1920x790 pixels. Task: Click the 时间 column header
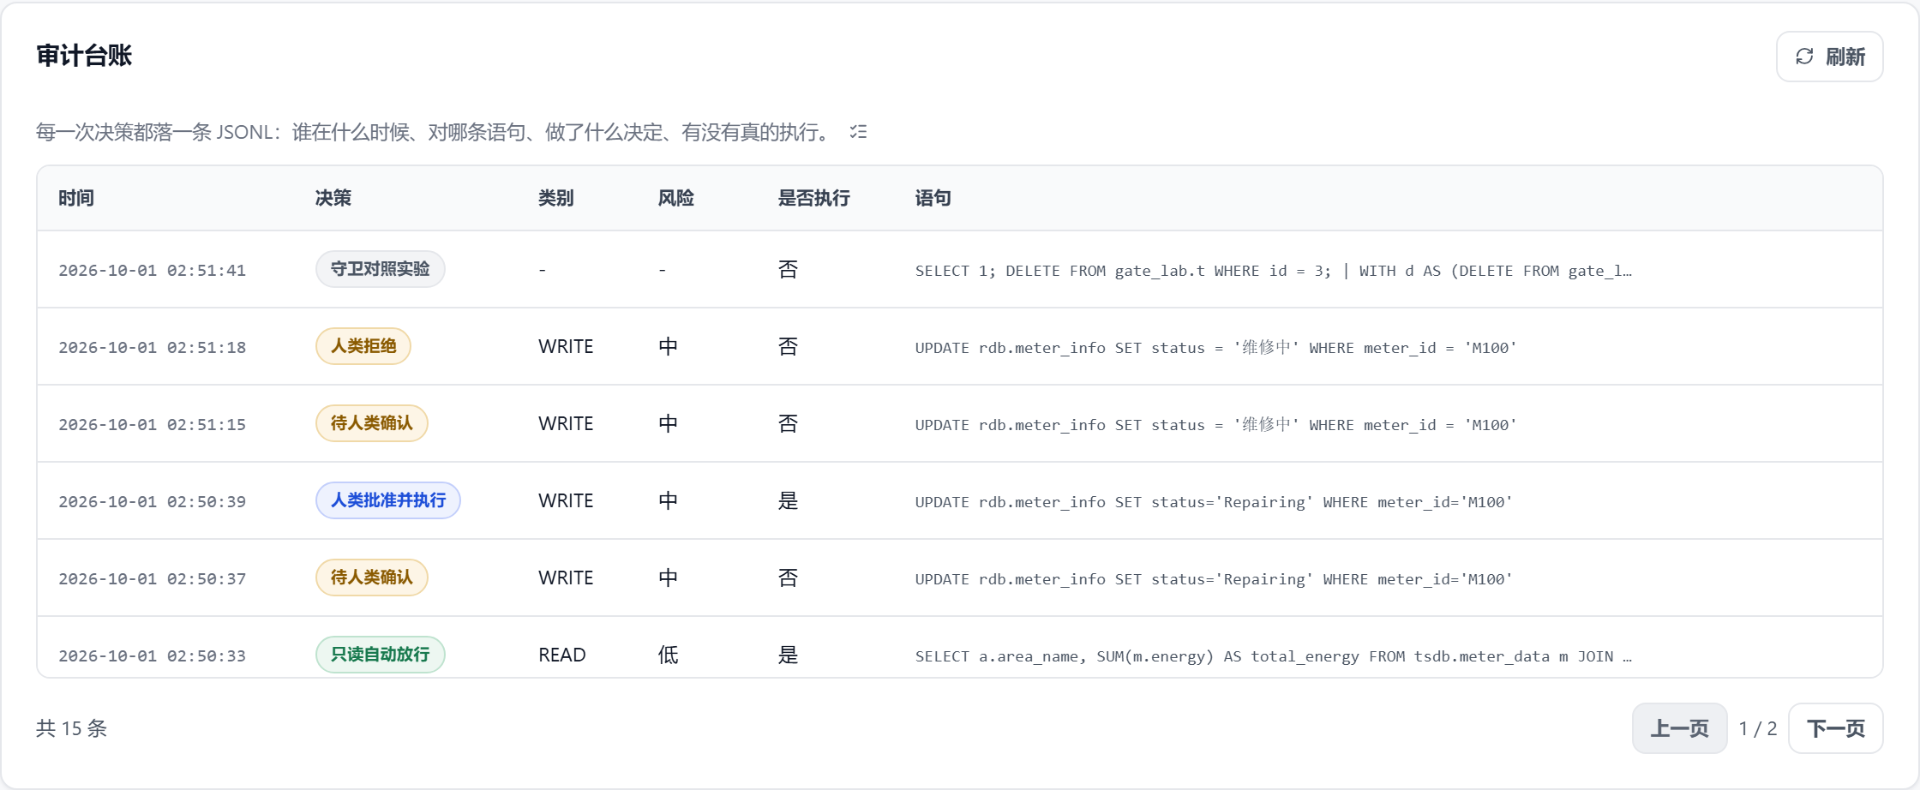(x=76, y=198)
